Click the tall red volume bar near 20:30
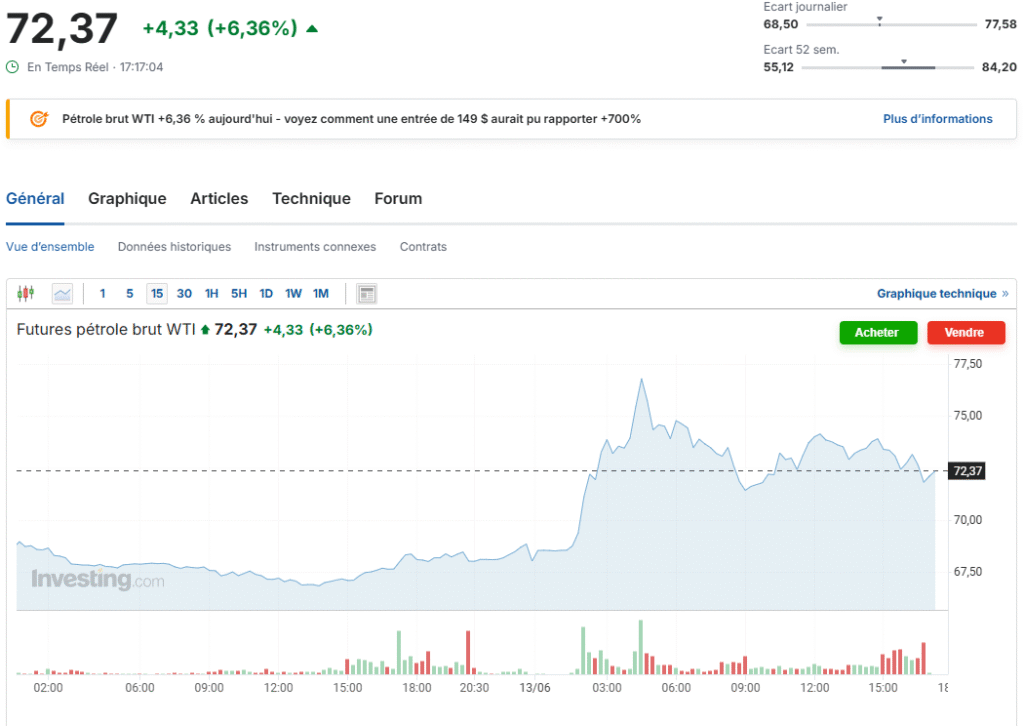 [x=468, y=652]
